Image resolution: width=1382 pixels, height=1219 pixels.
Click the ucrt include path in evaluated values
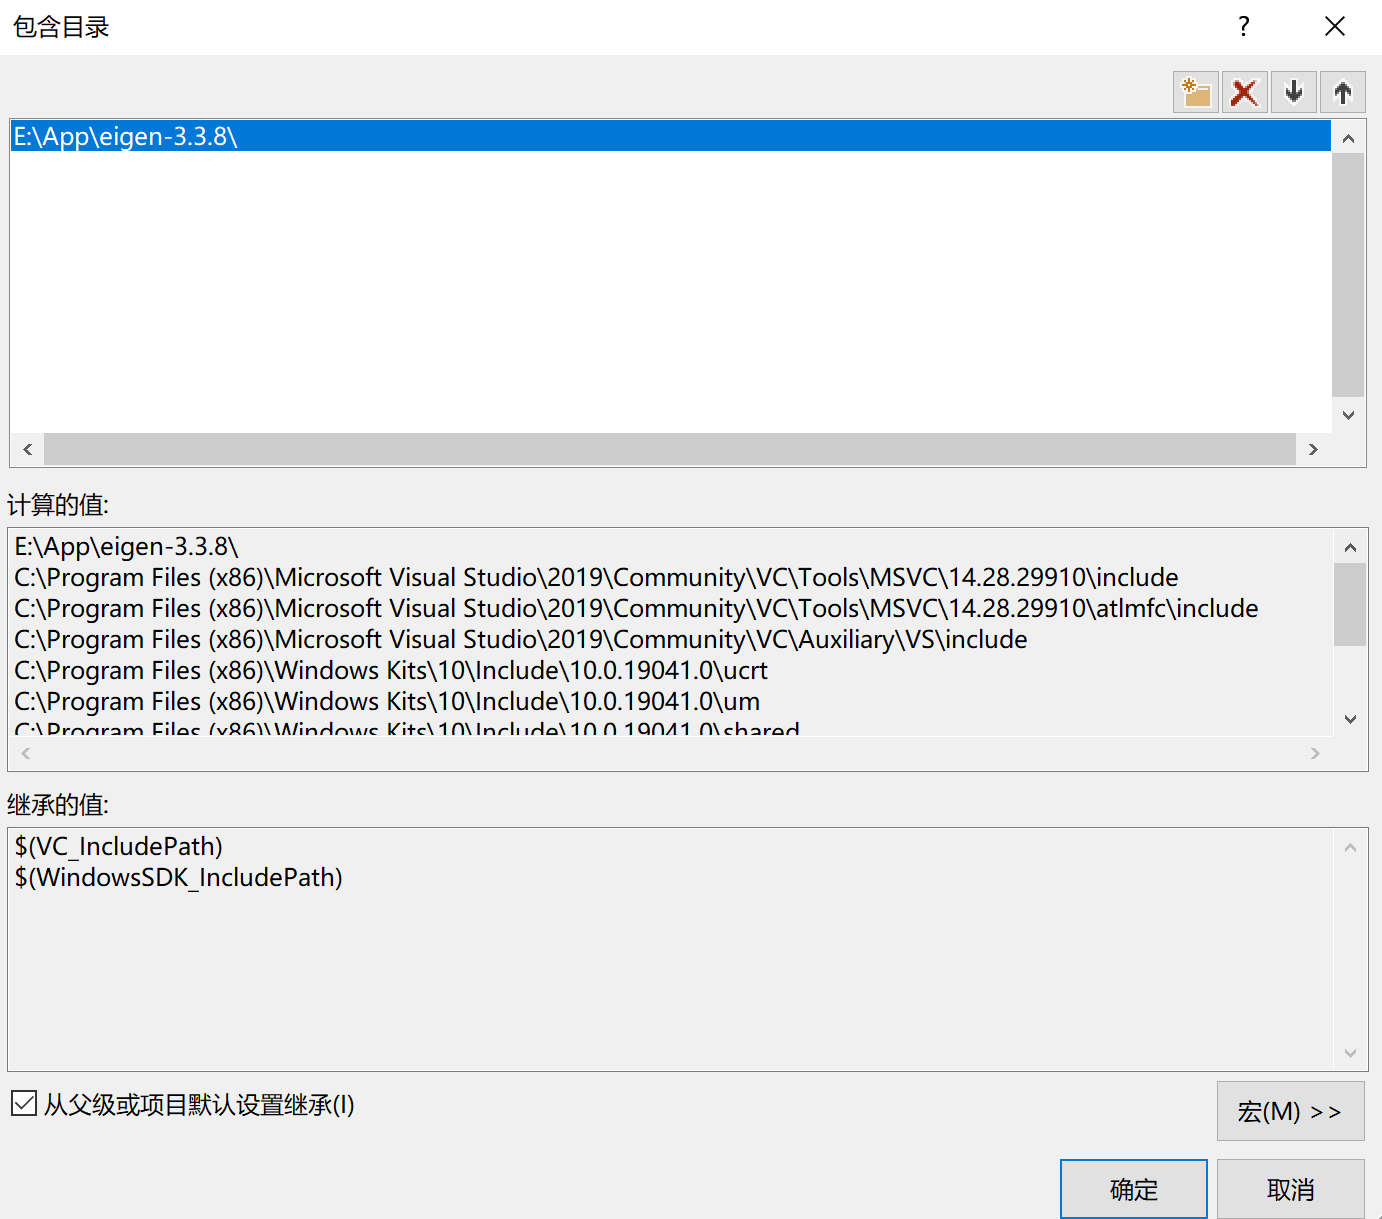tap(390, 670)
